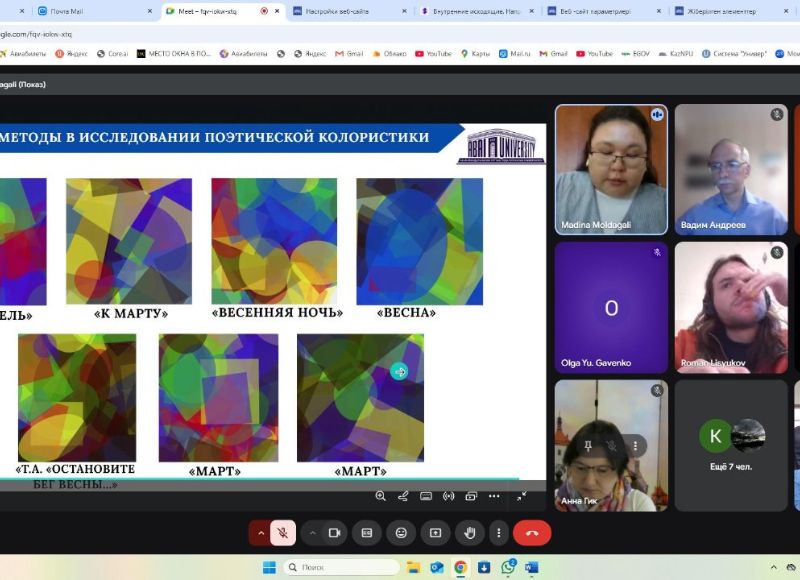This screenshot has height=580, width=800.
Task: Expand video settings arrow beside camera
Action: (x=312, y=533)
